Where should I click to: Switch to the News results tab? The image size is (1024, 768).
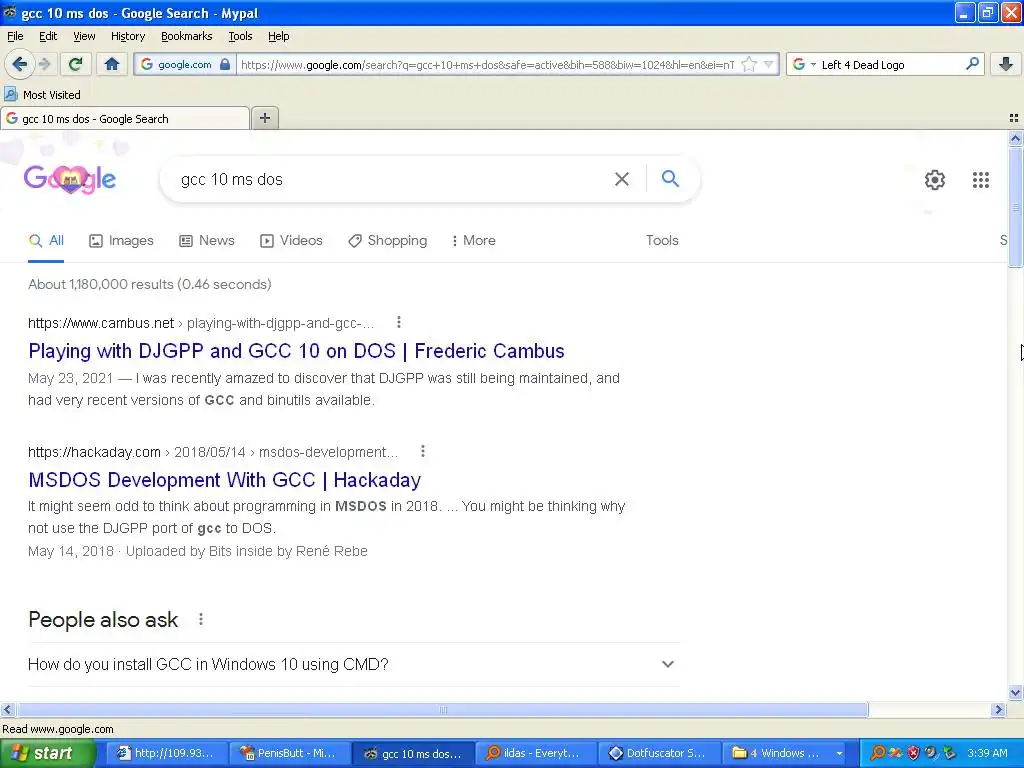click(x=206, y=240)
